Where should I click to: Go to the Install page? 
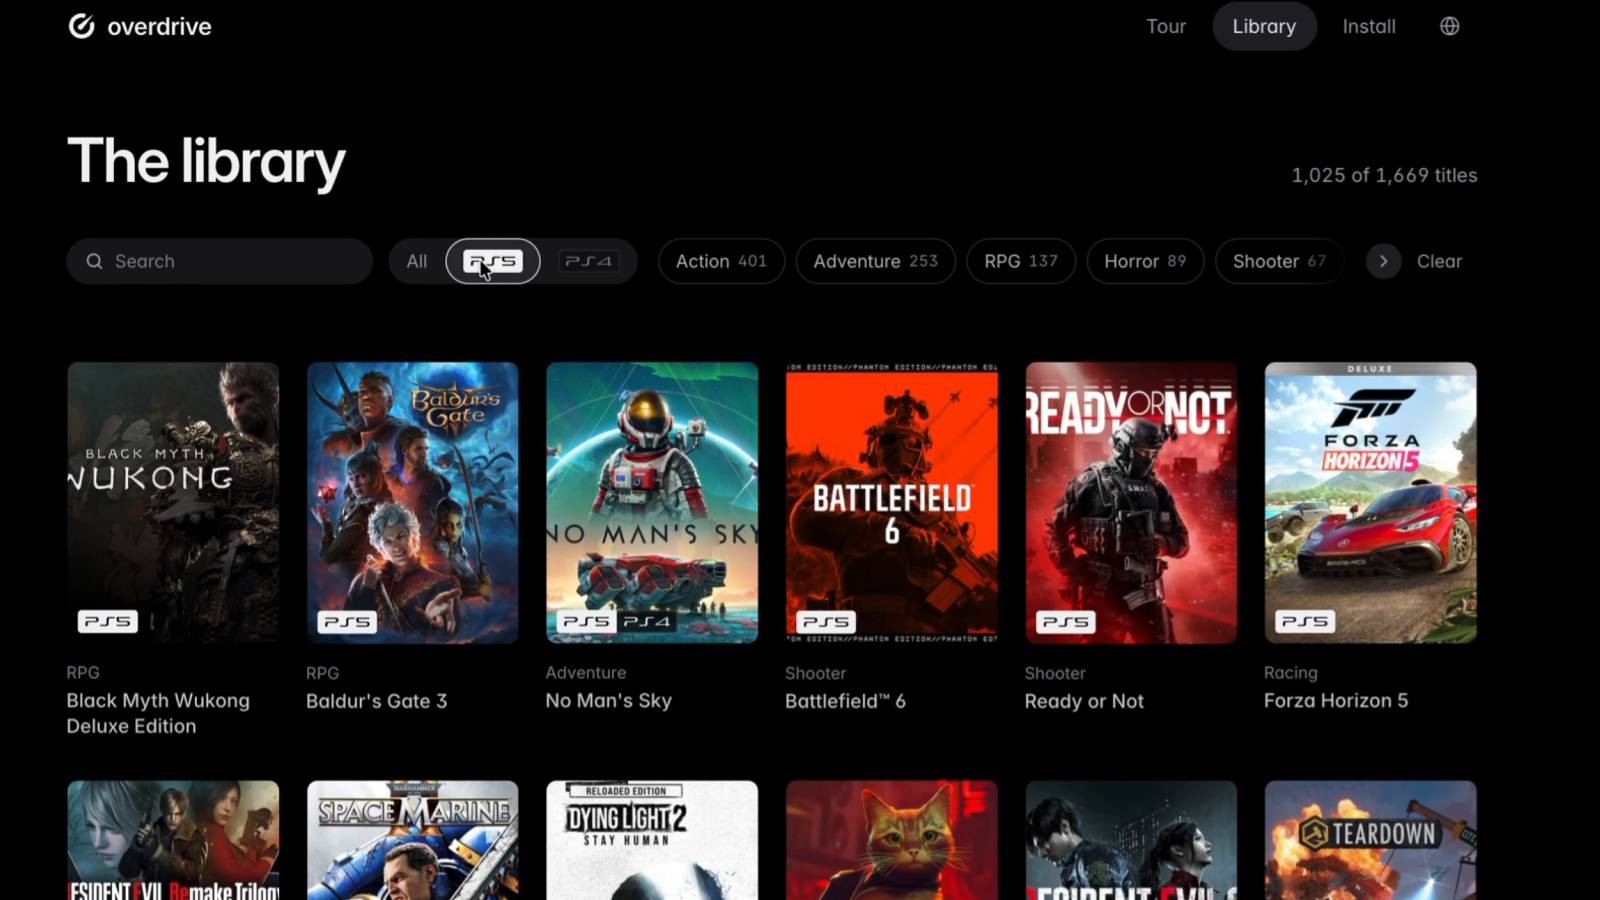coord(1368,26)
